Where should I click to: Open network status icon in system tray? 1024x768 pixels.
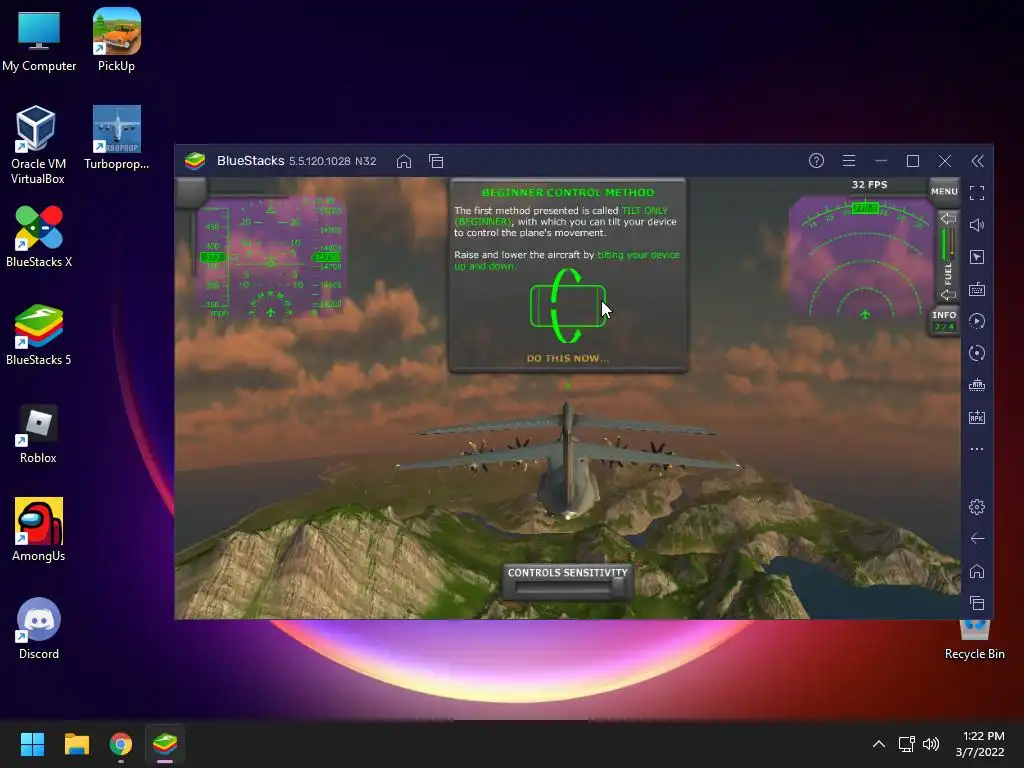coord(906,744)
